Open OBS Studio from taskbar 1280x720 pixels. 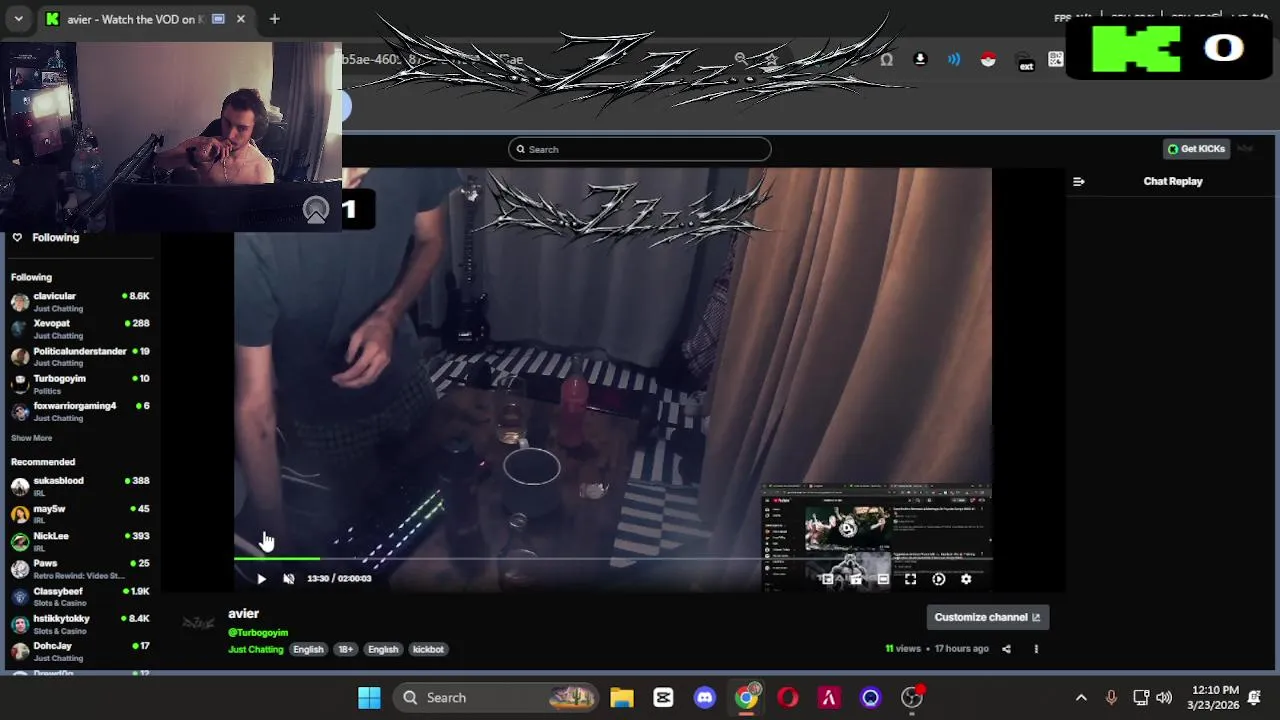pos(912,697)
